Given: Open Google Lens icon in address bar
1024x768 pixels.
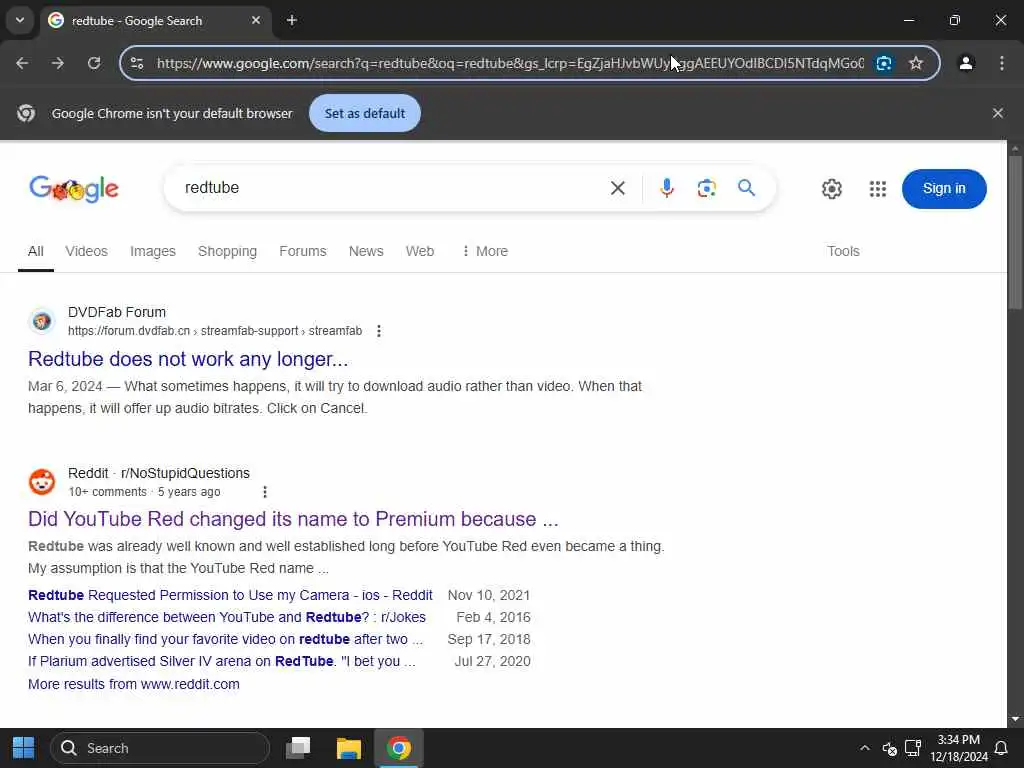Looking at the screenshot, I should [x=884, y=63].
